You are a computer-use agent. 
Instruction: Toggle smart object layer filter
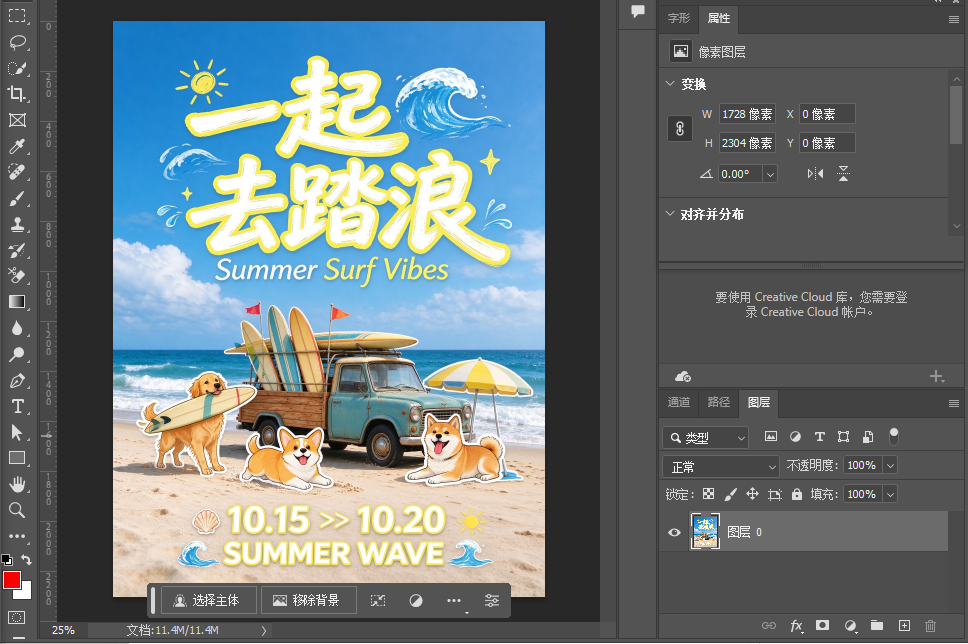868,437
